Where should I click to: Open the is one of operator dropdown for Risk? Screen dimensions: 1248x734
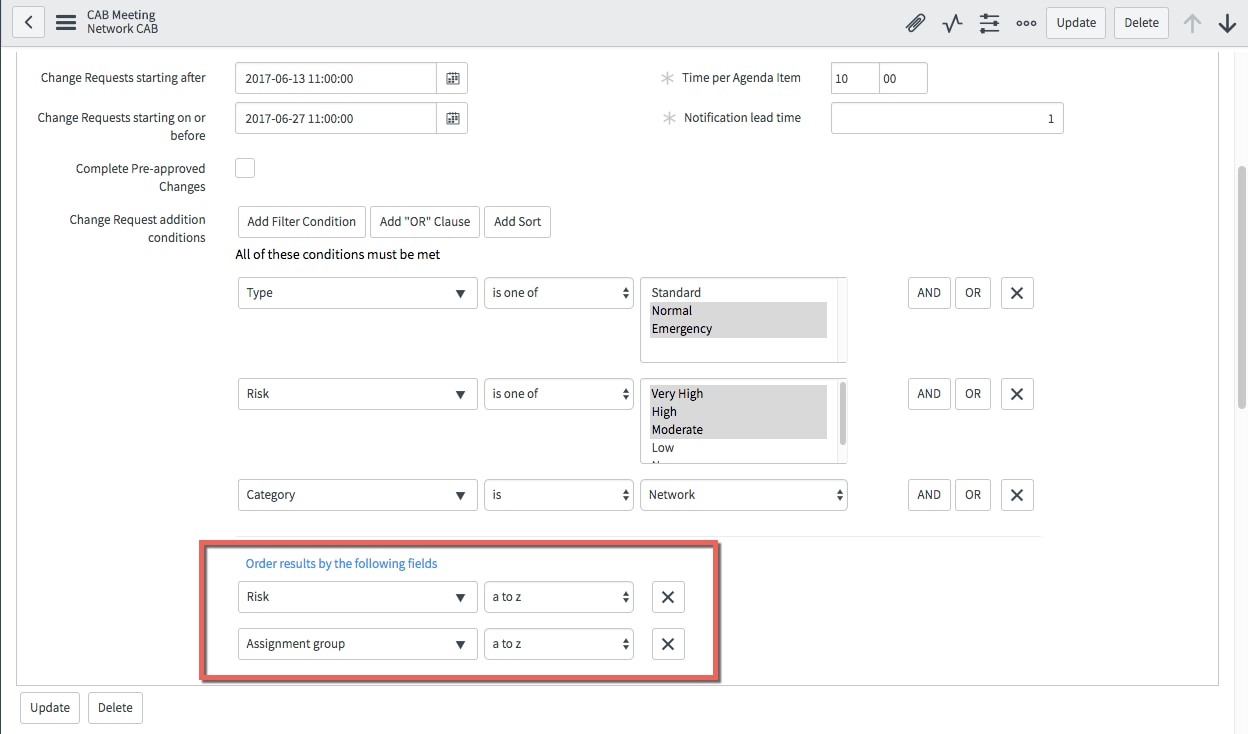click(558, 393)
